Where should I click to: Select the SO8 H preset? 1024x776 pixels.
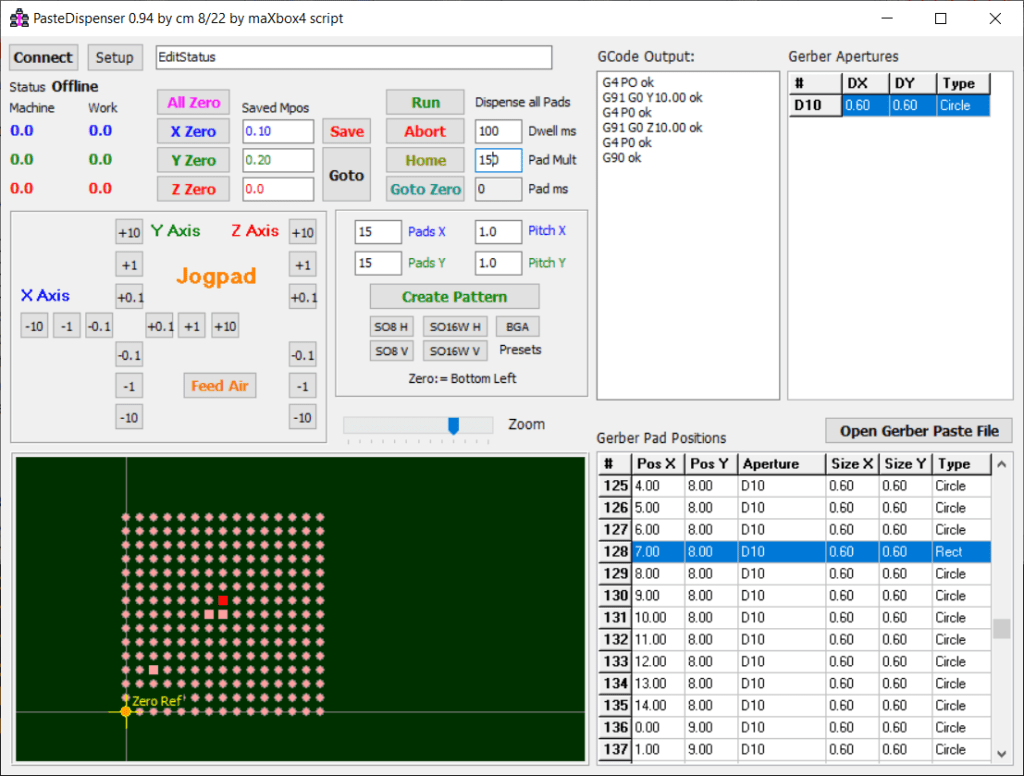point(391,327)
